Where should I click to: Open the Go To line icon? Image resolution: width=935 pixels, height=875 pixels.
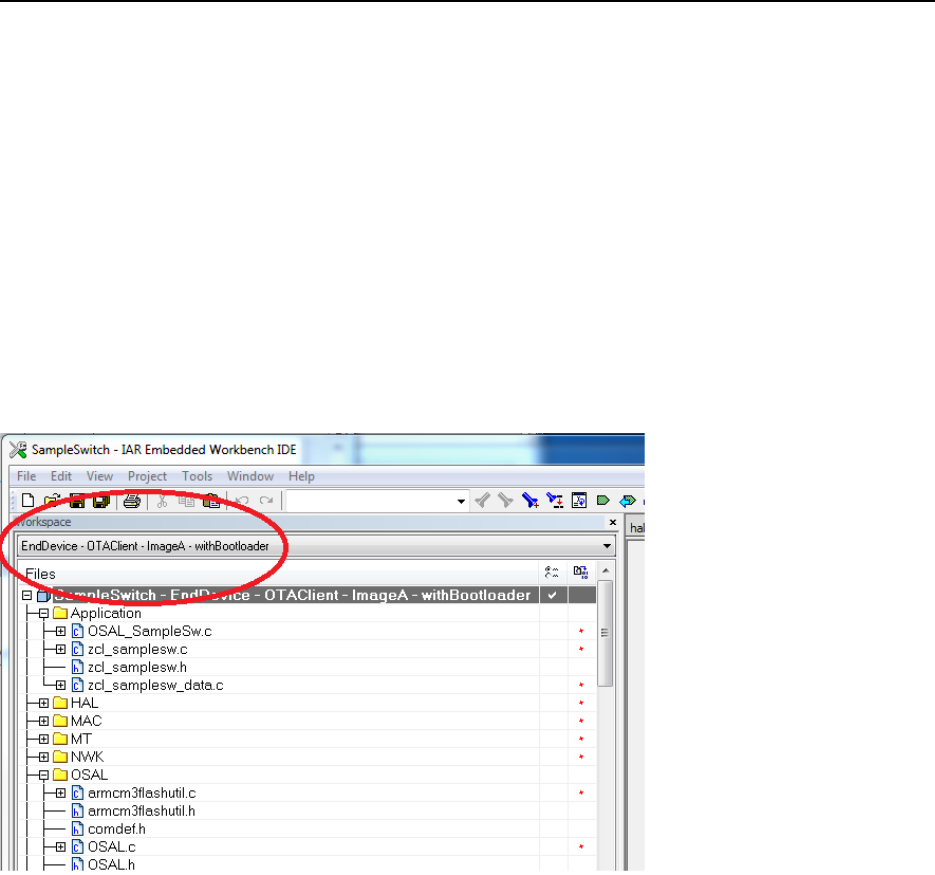click(579, 500)
